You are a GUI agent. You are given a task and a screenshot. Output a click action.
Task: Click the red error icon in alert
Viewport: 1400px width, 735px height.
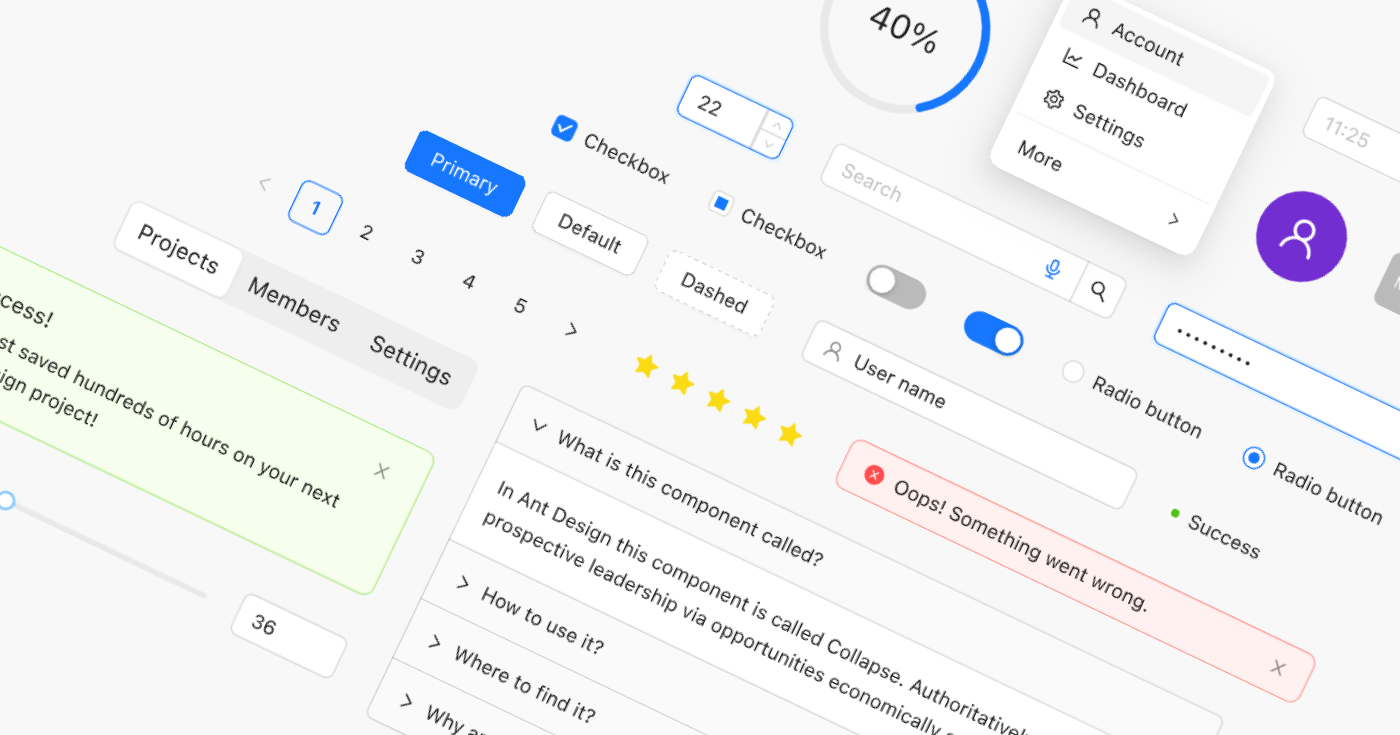874,475
